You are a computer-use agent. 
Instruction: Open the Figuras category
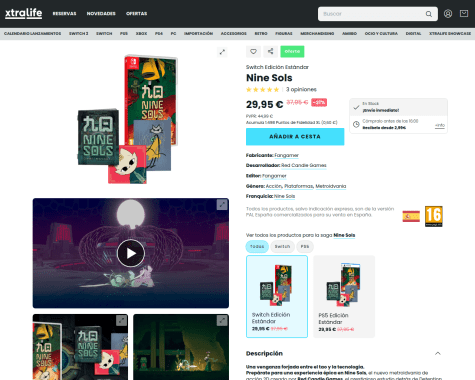(x=284, y=34)
